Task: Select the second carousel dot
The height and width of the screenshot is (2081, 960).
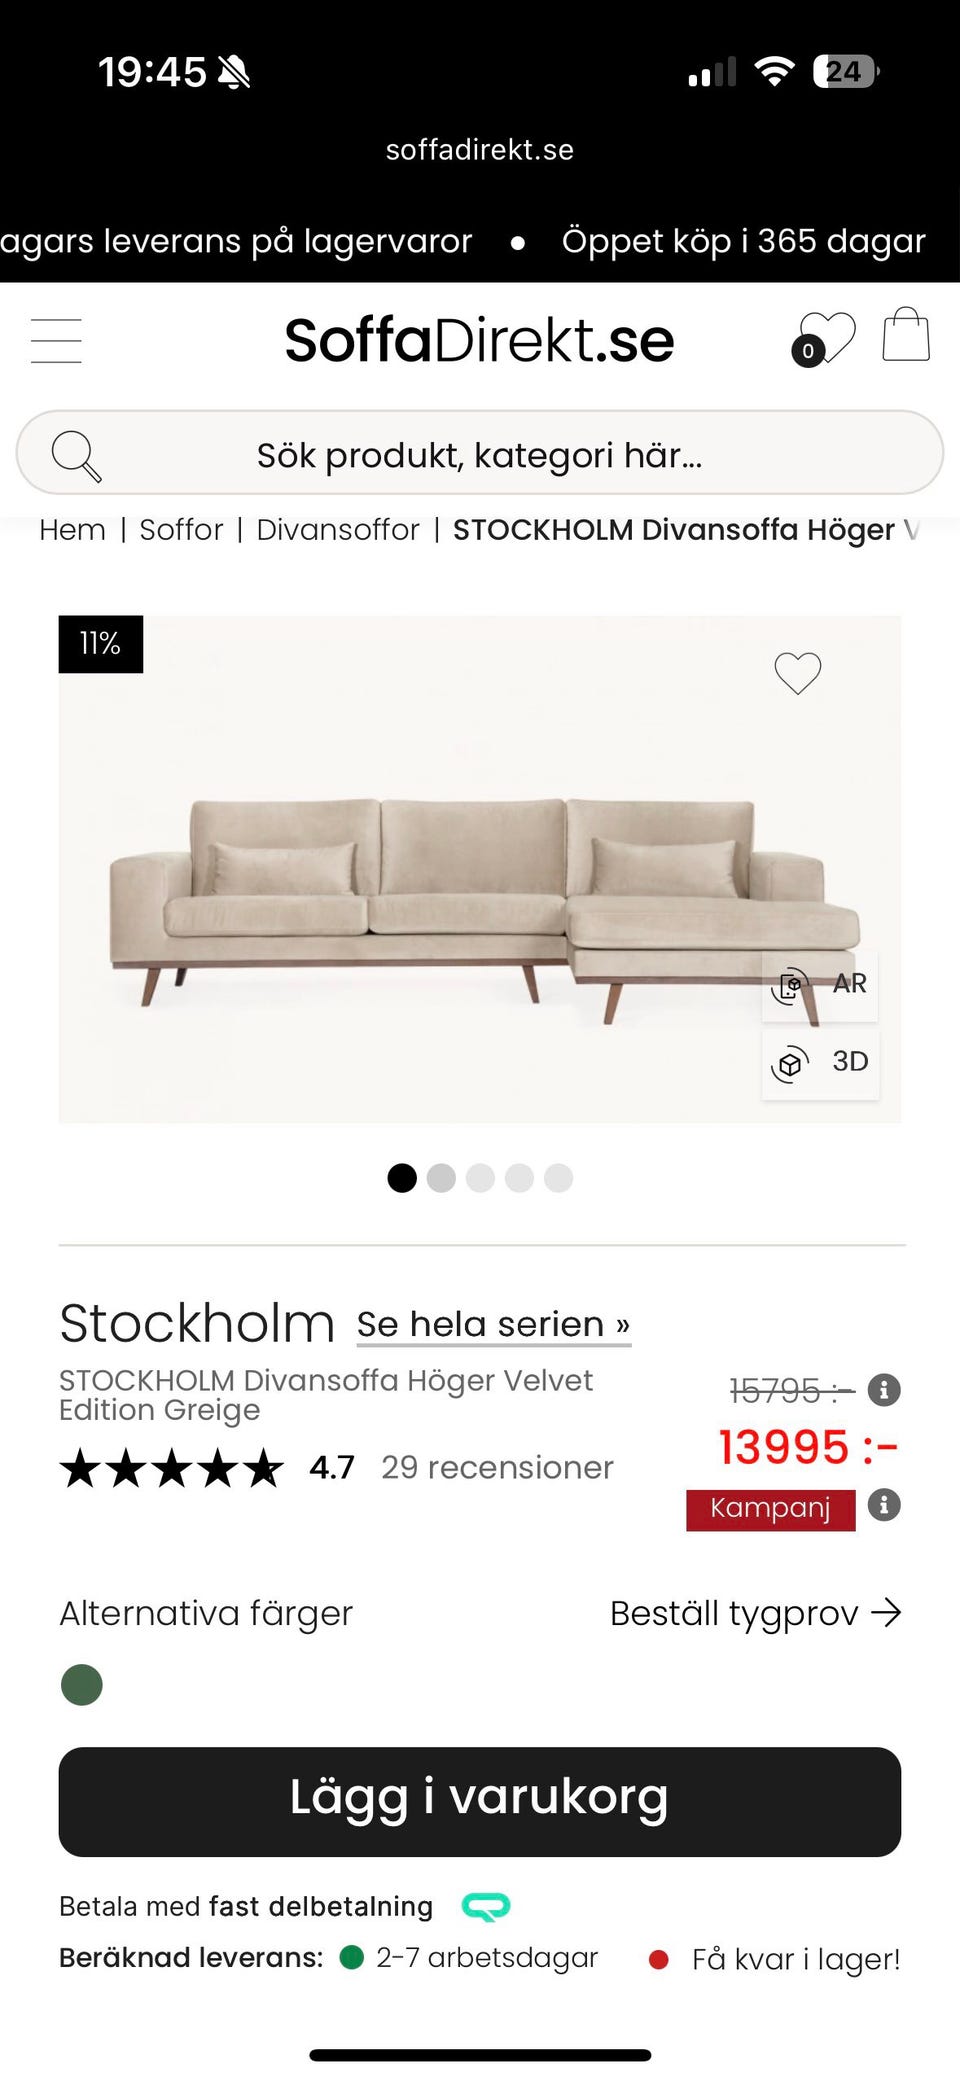Action: click(x=441, y=1178)
